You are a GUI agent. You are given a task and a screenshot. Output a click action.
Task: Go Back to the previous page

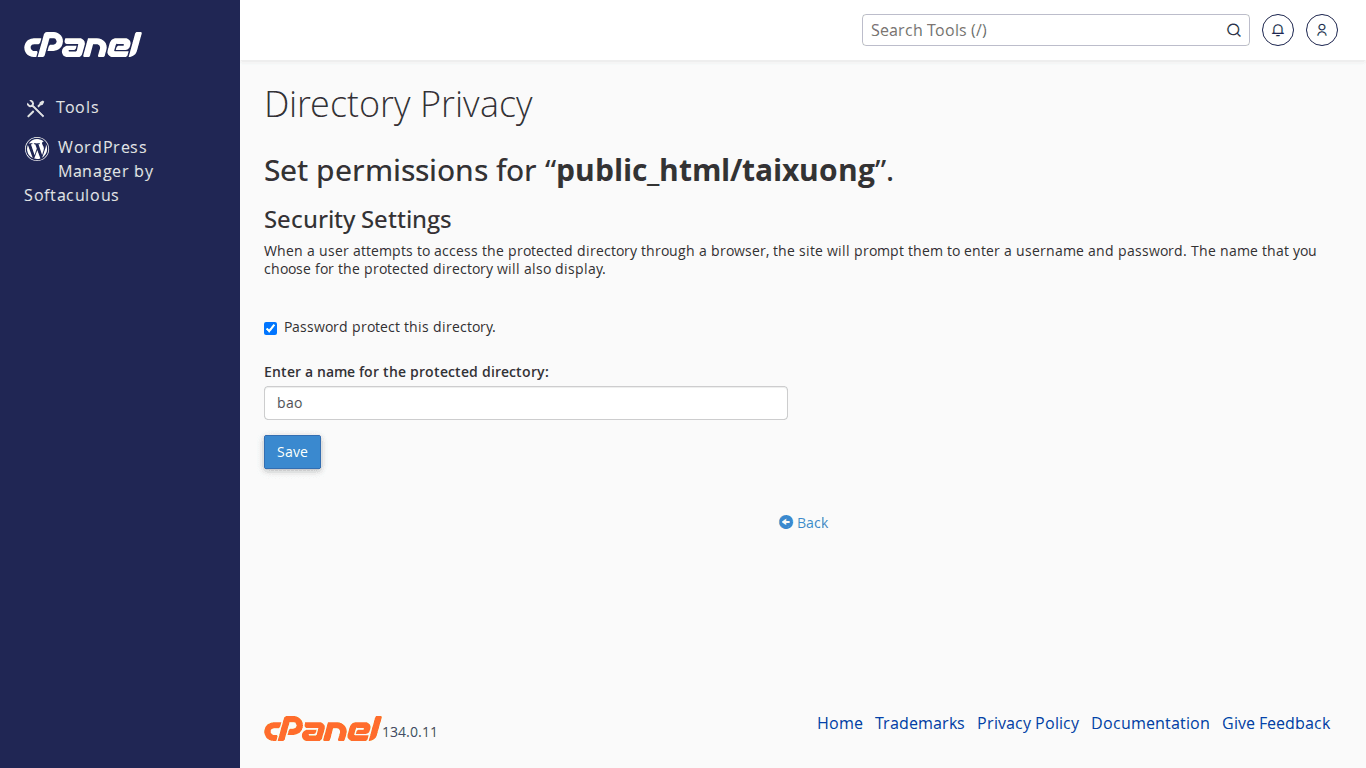[812, 523]
